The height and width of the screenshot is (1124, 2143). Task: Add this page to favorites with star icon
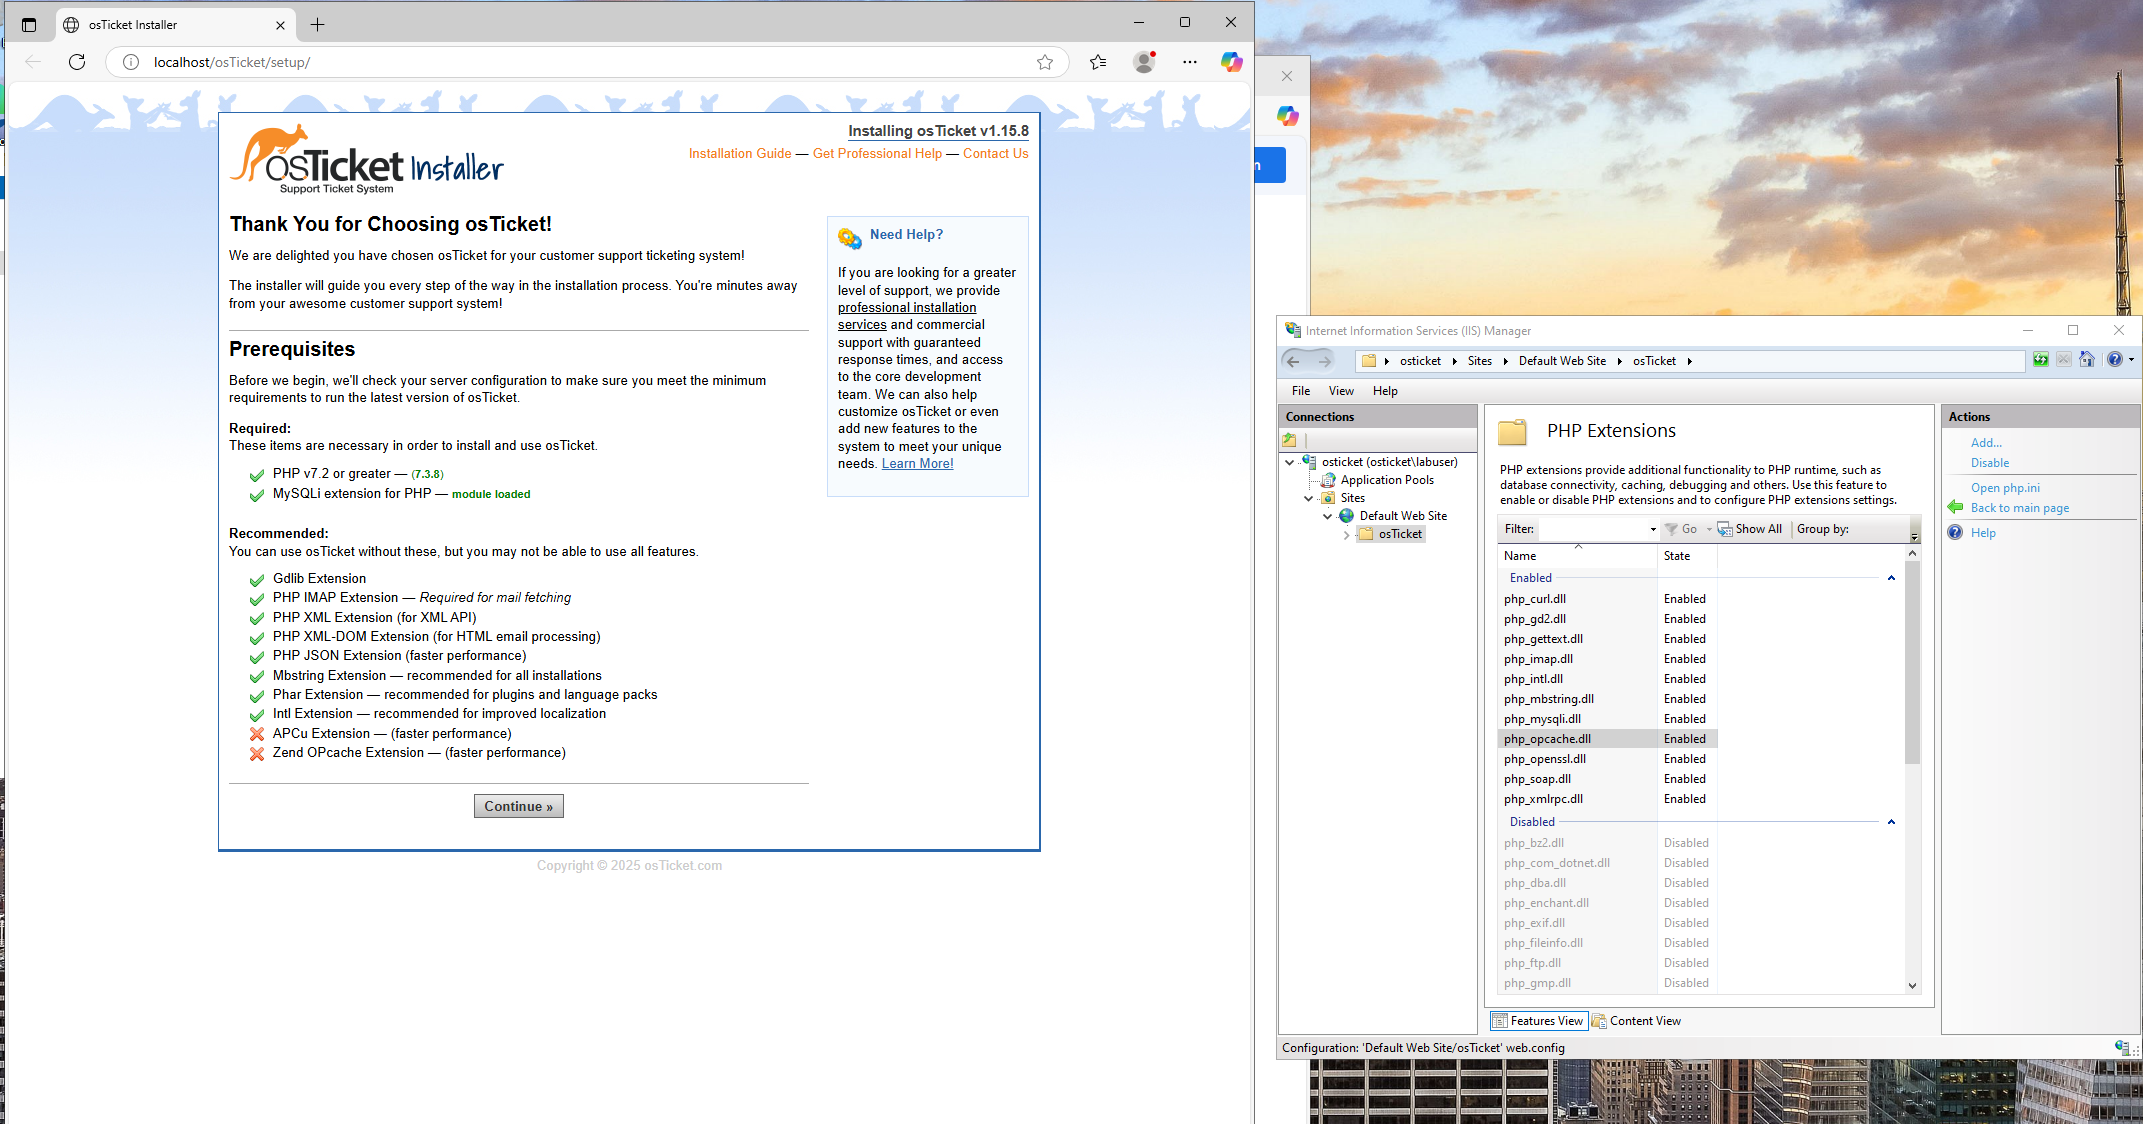point(1045,62)
